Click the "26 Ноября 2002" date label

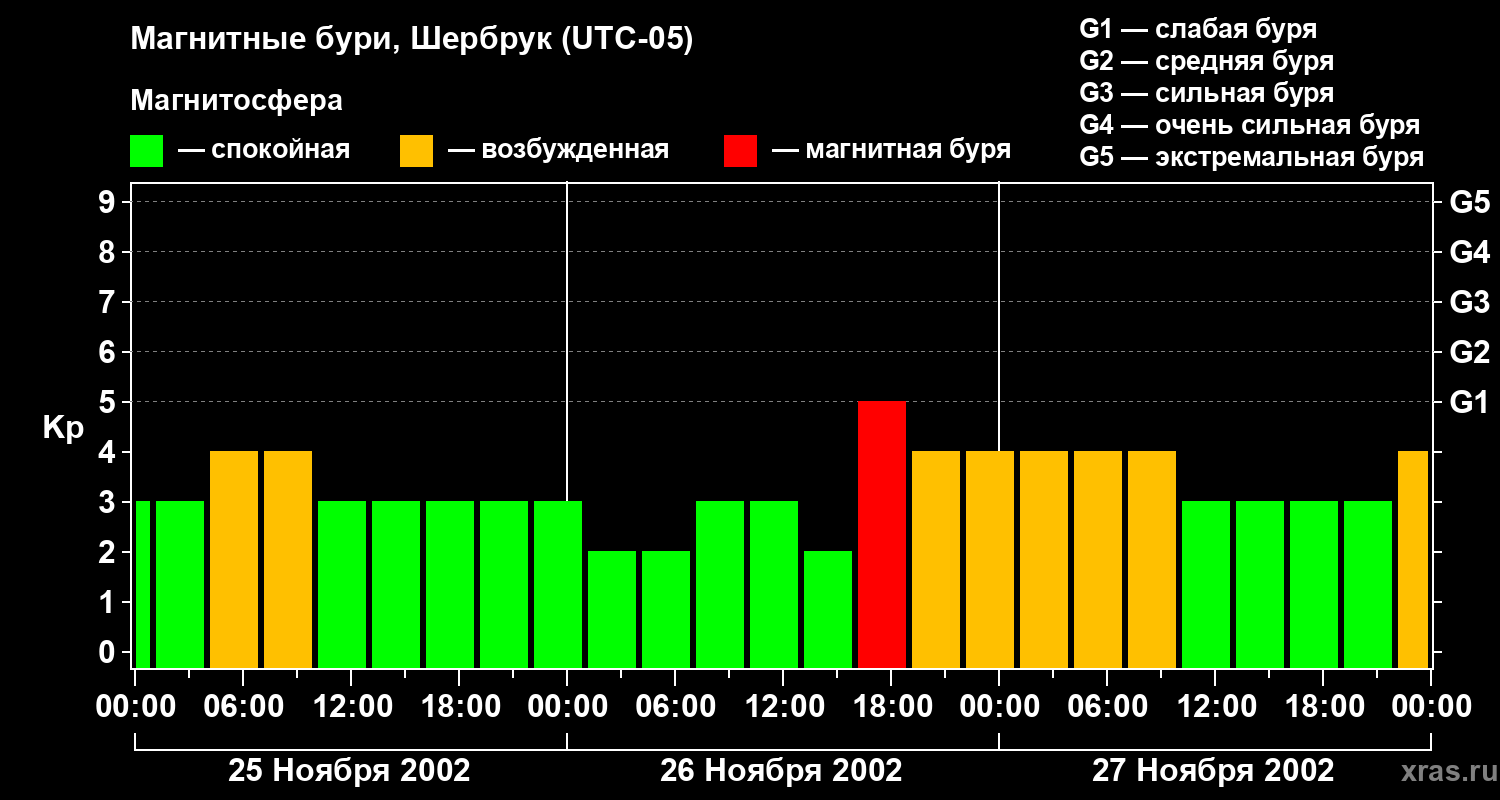tap(781, 770)
